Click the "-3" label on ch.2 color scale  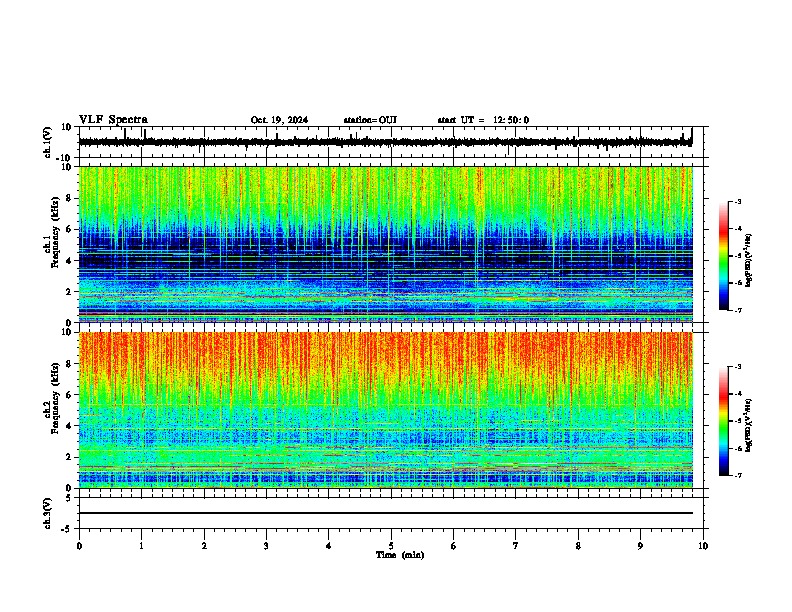pos(738,367)
